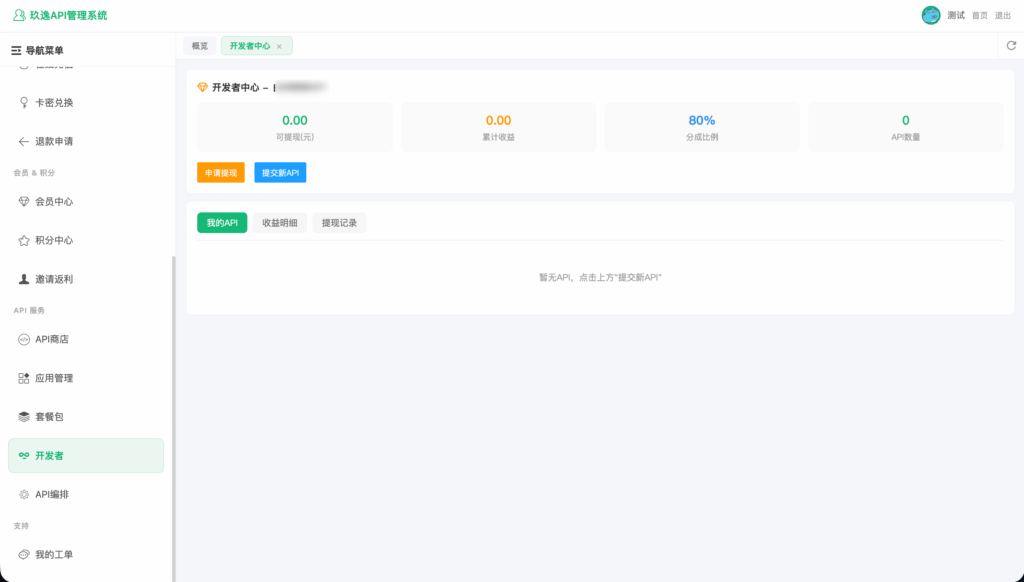Click the 退出 logout link
1024x582 pixels.
1002,16
